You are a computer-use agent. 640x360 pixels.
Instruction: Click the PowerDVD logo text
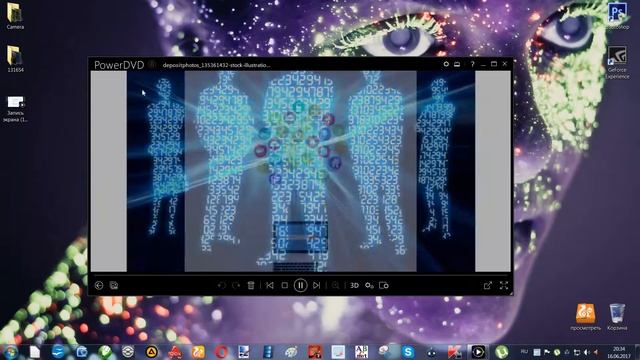(119, 65)
